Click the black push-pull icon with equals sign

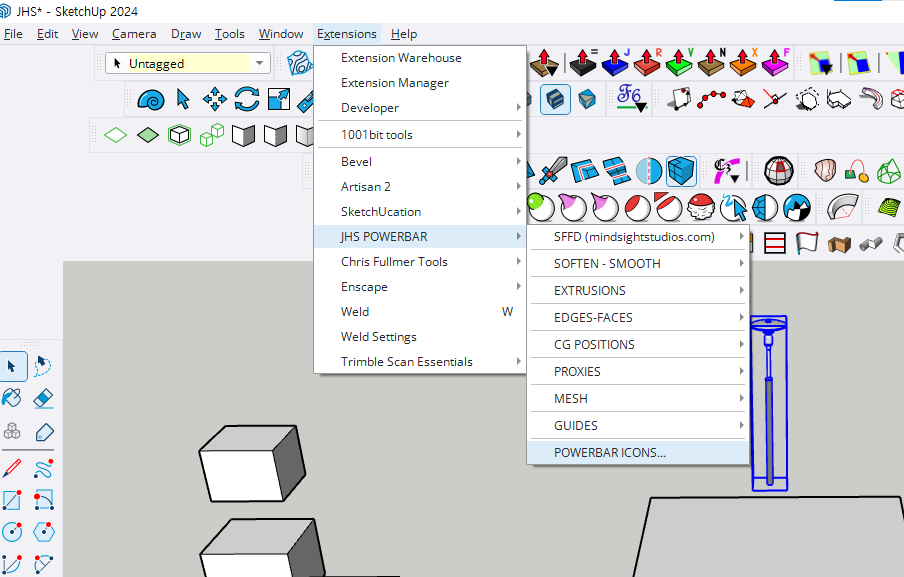[582, 63]
